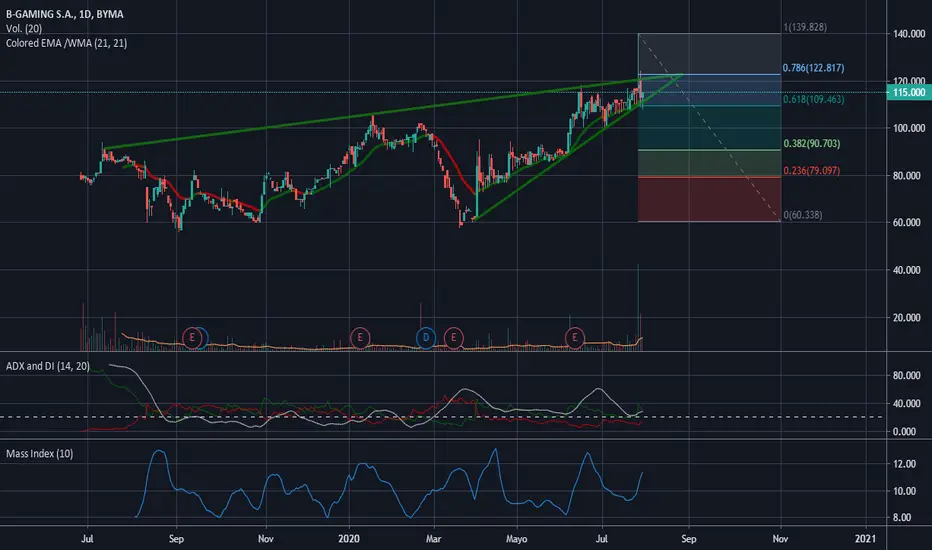Click 20.000 on the price axis

pyautogui.click(x=906, y=318)
